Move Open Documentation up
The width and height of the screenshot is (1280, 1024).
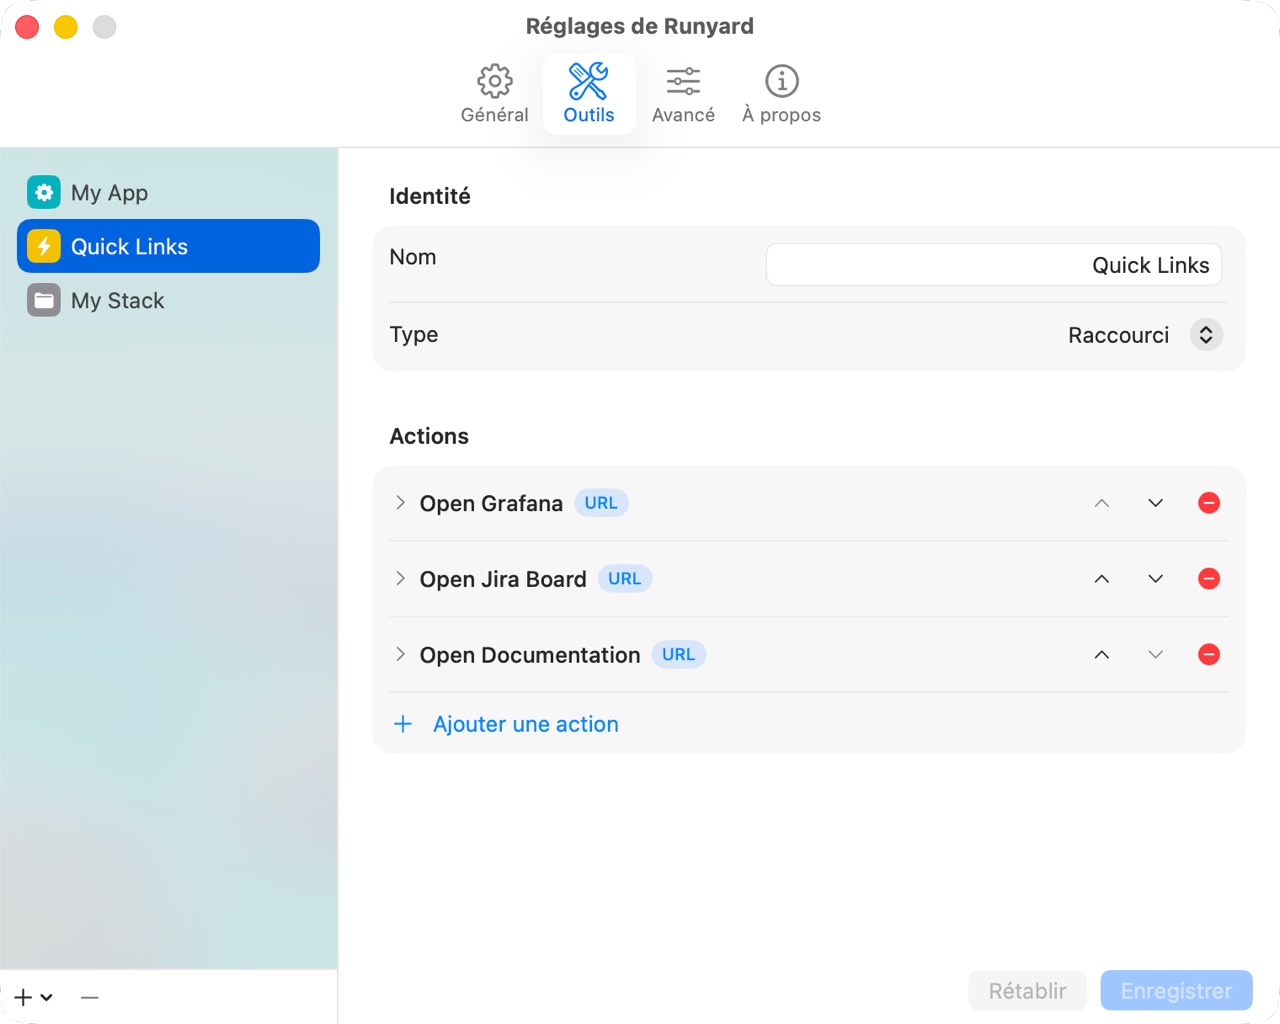pos(1101,655)
